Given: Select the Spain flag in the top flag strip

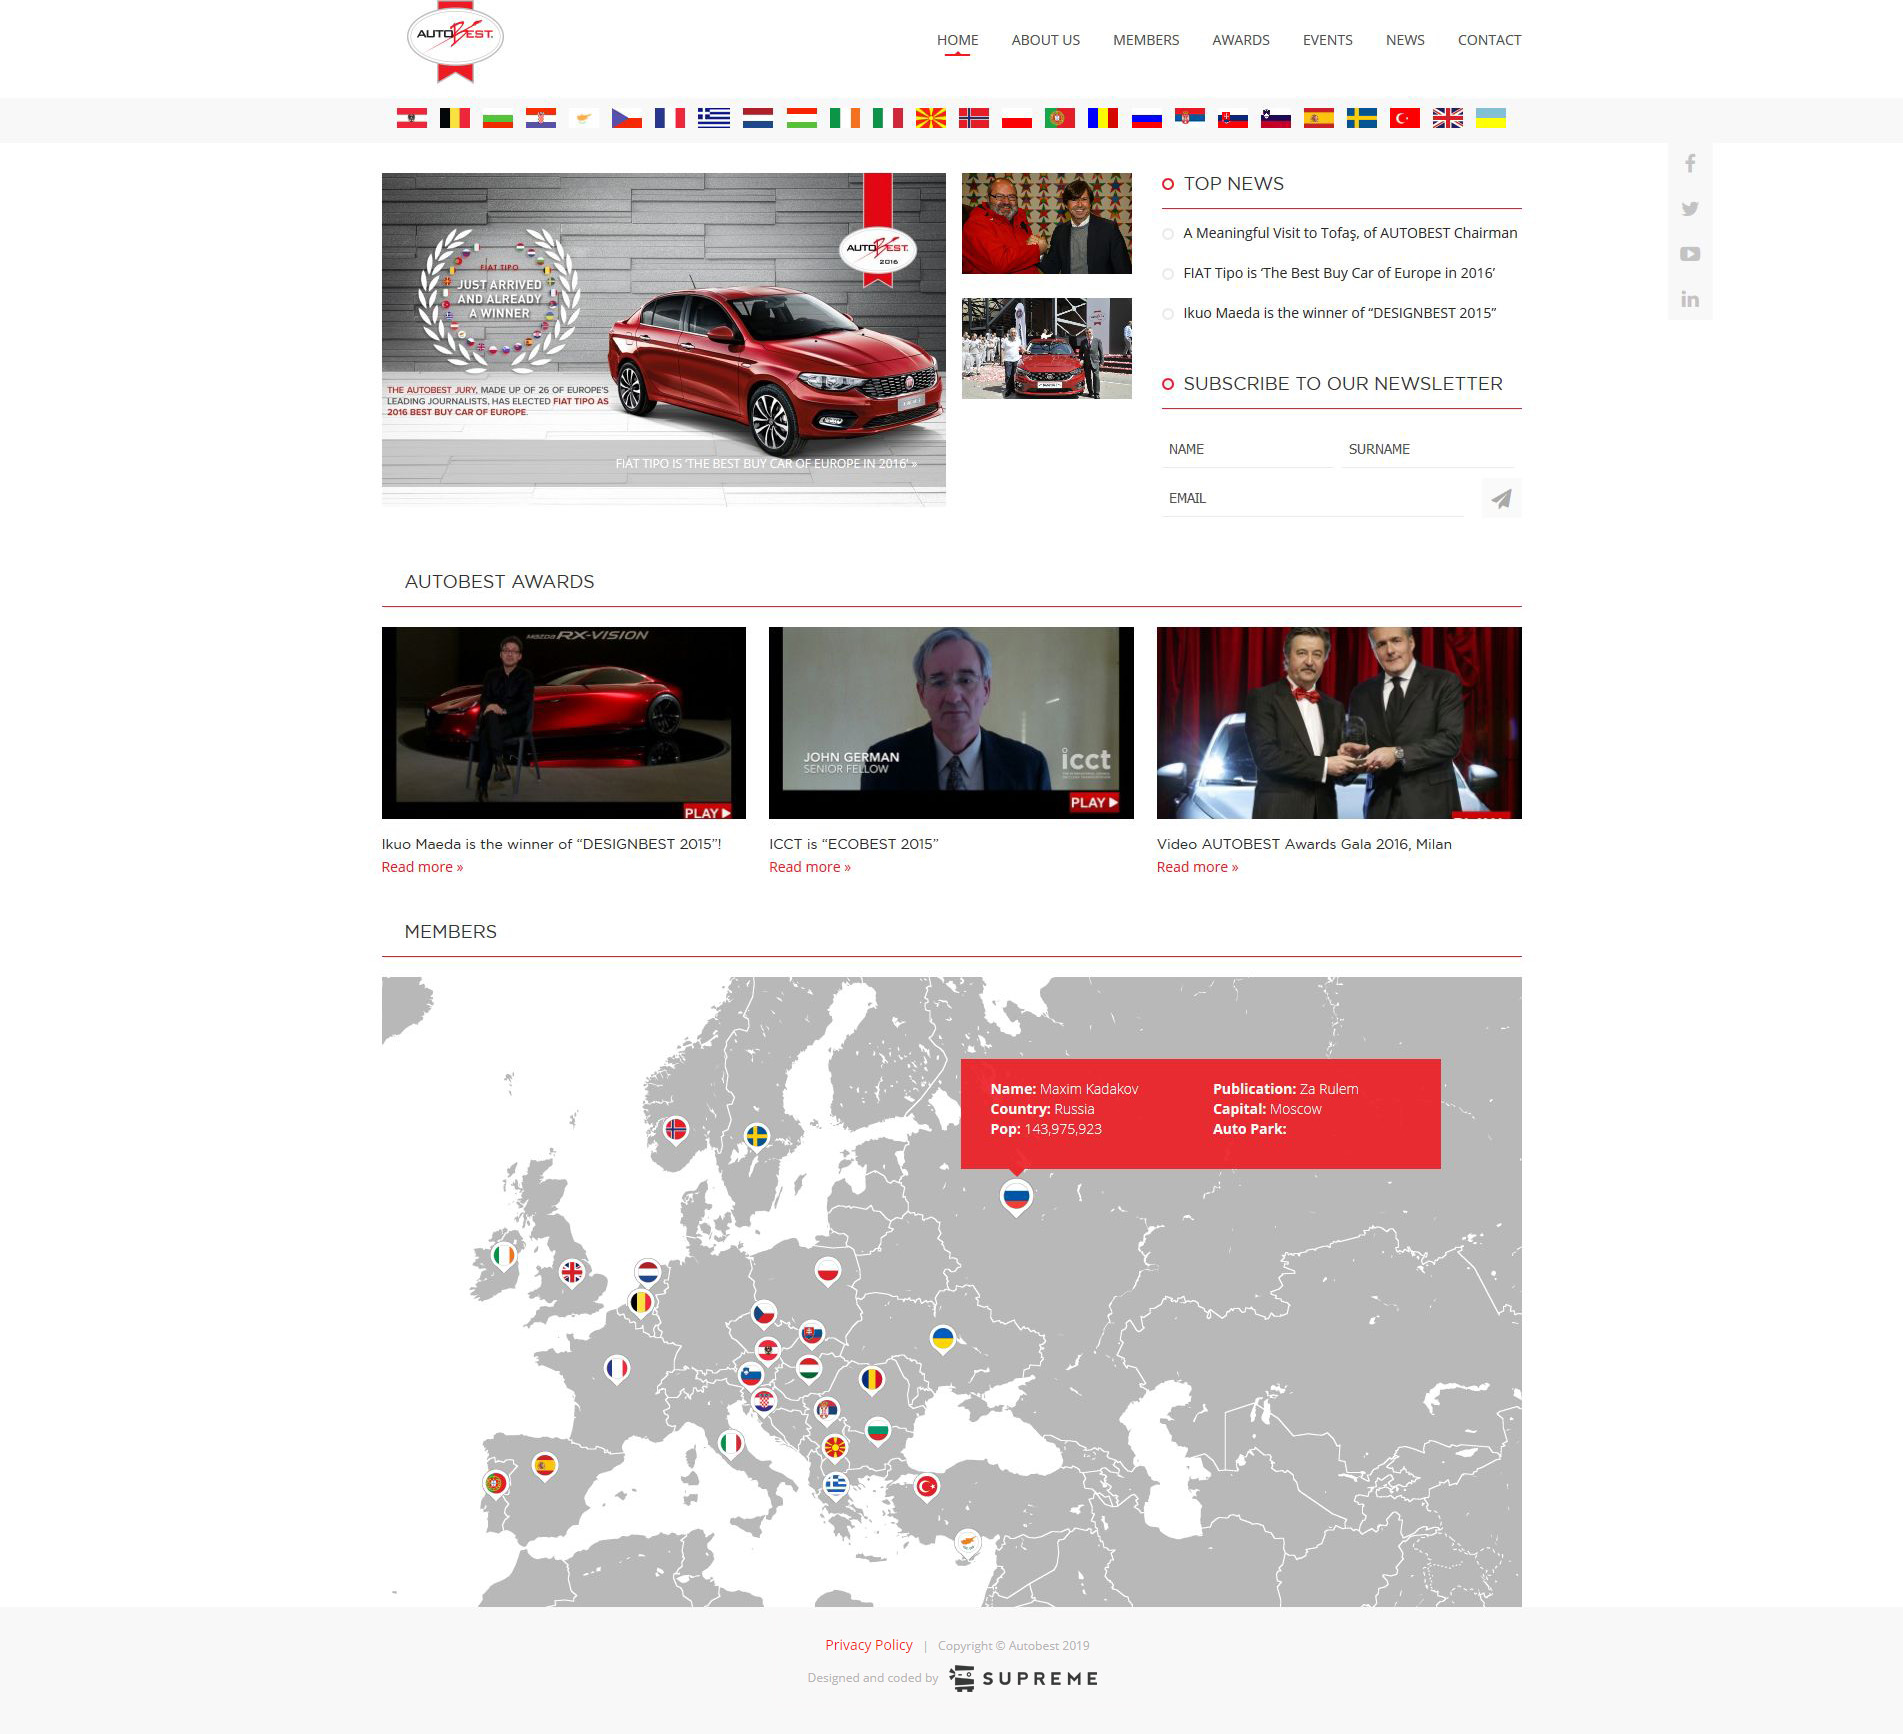Looking at the screenshot, I should pos(1319,119).
